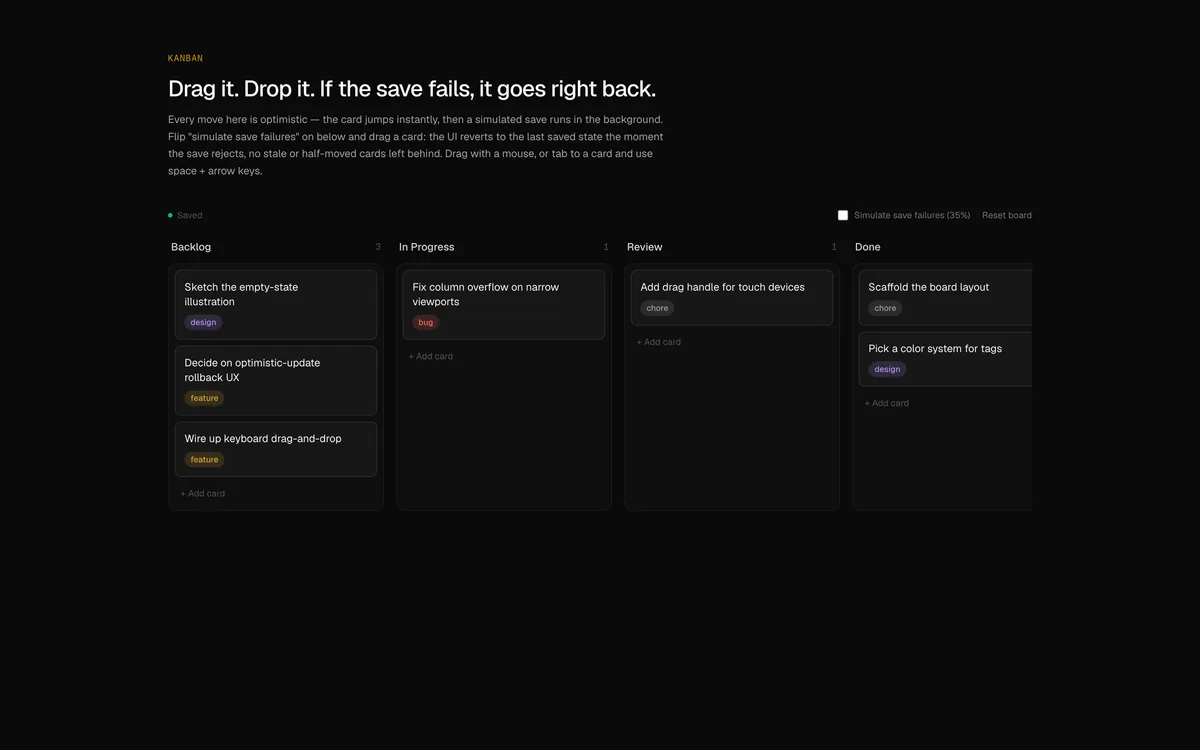Click the Backlog column title
1200x750 pixels.
click(x=191, y=247)
